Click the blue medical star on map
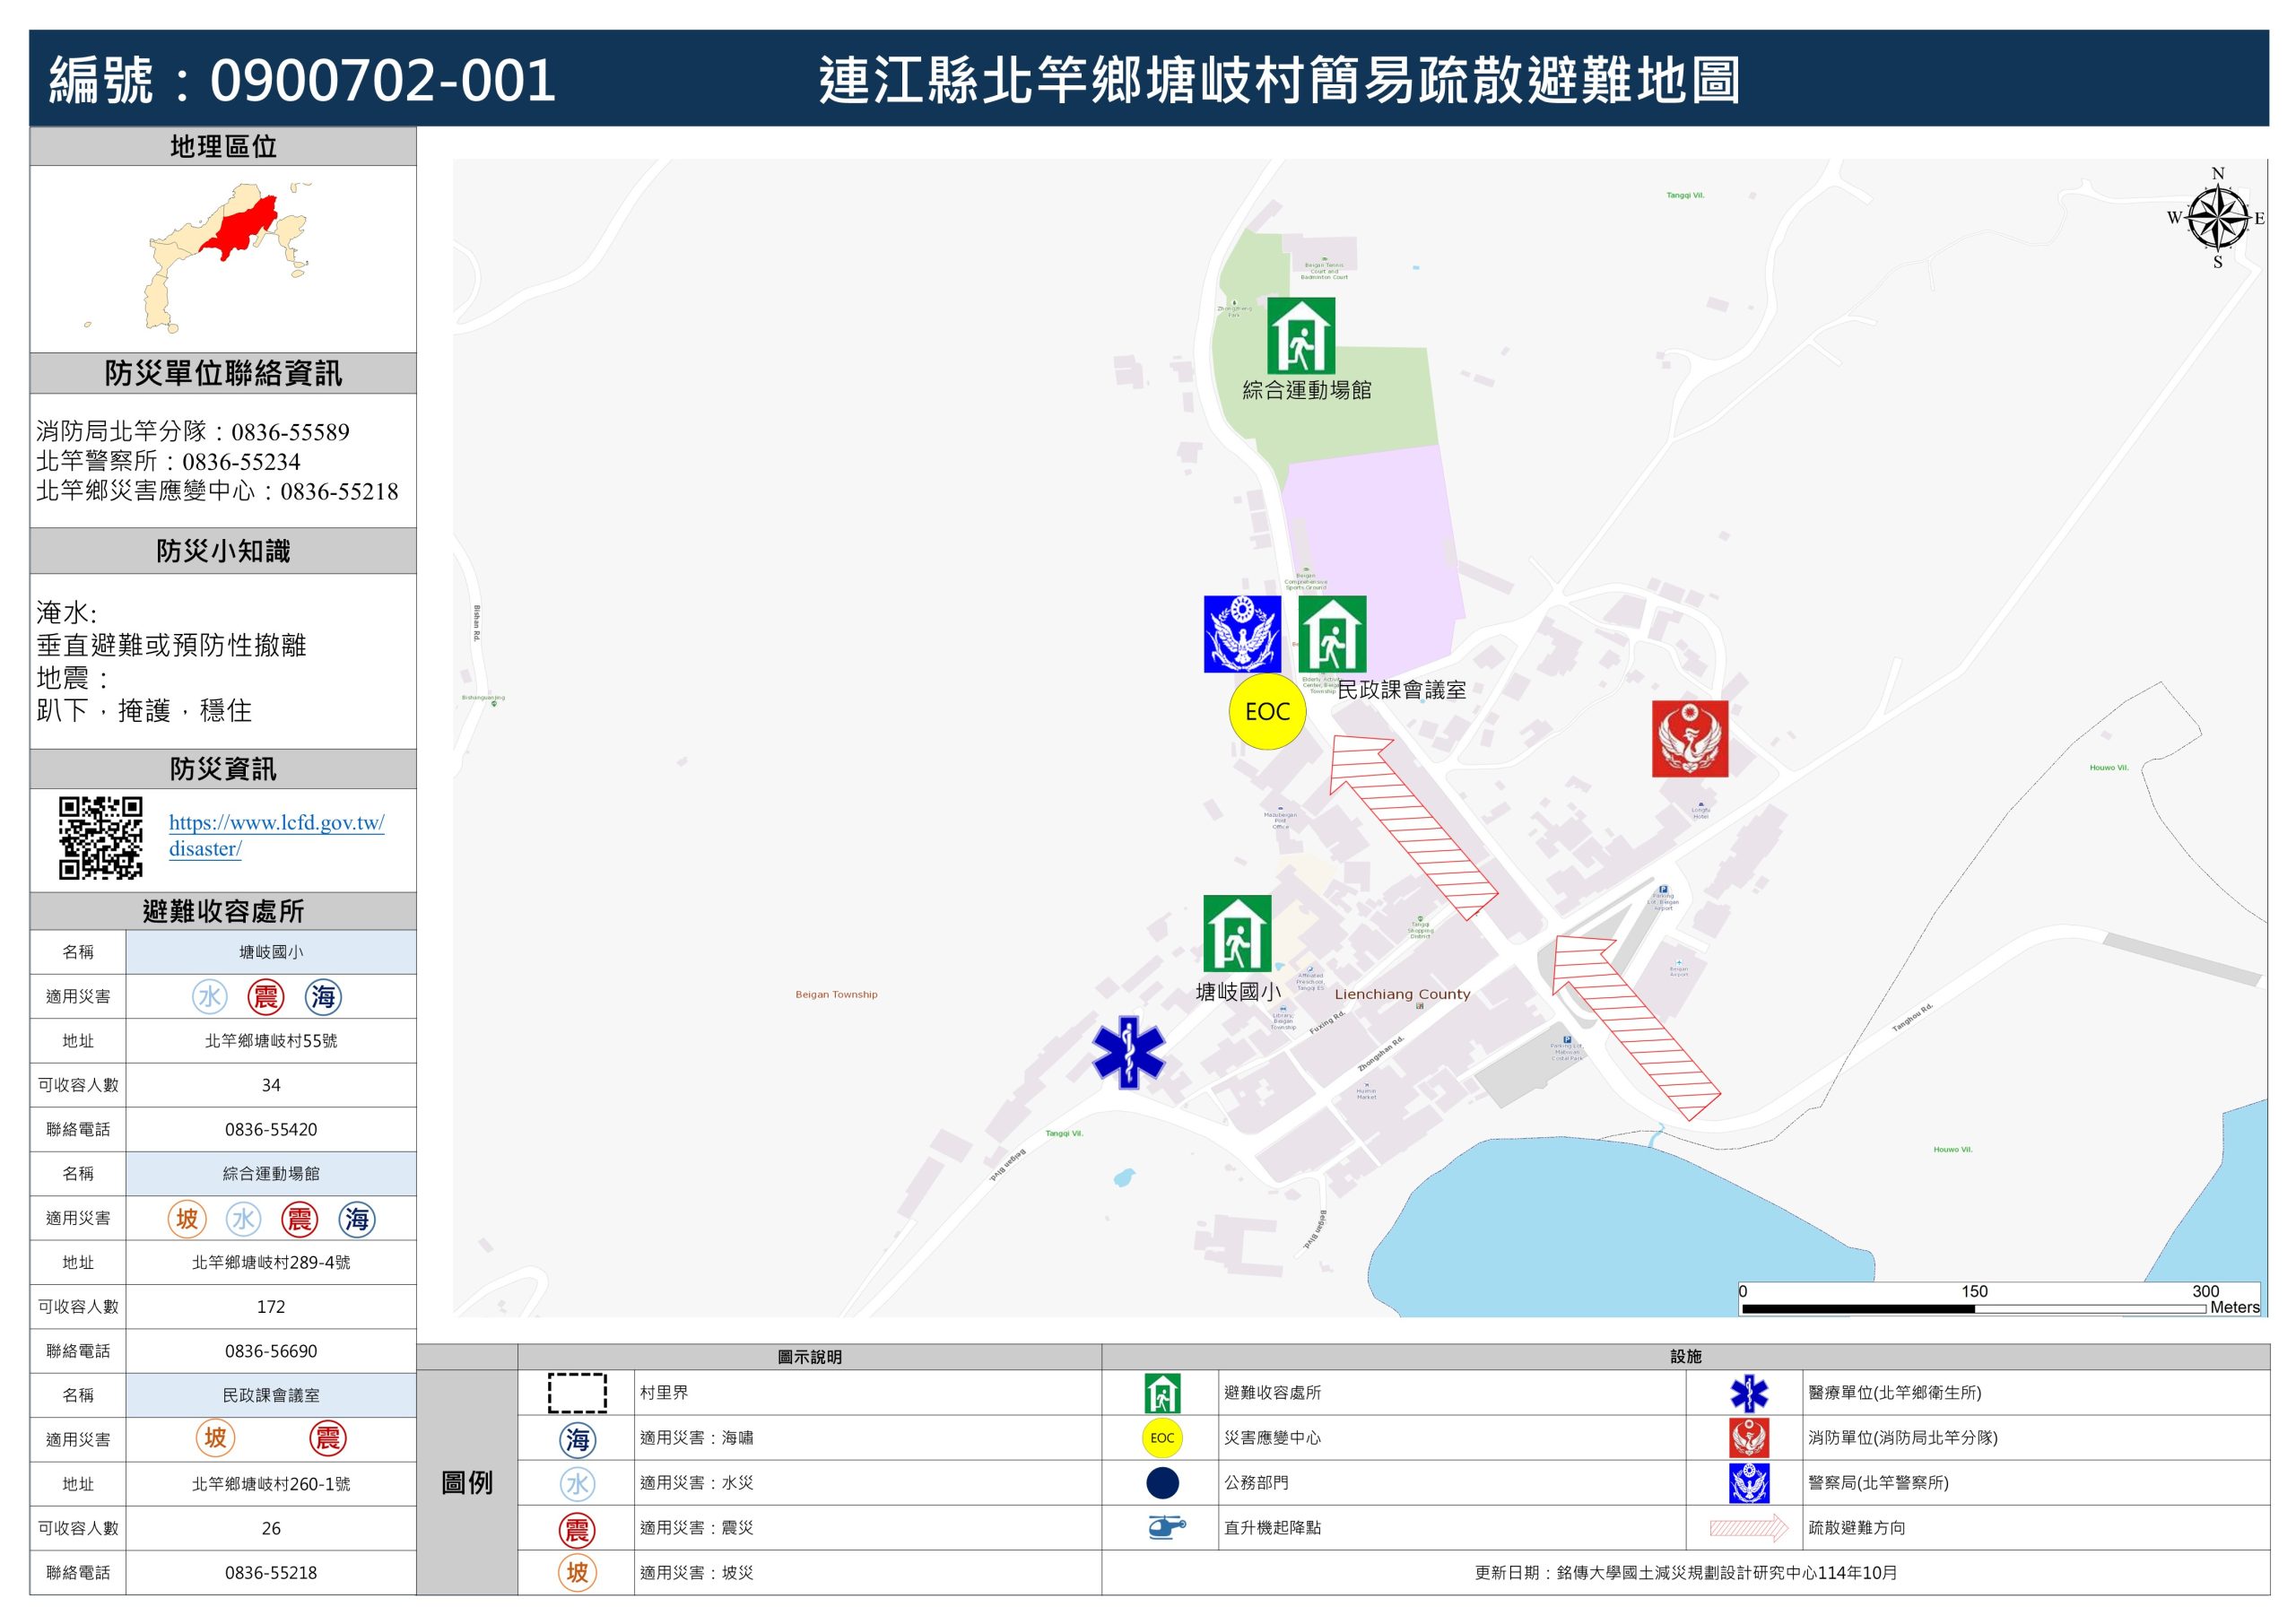 (1128, 1052)
